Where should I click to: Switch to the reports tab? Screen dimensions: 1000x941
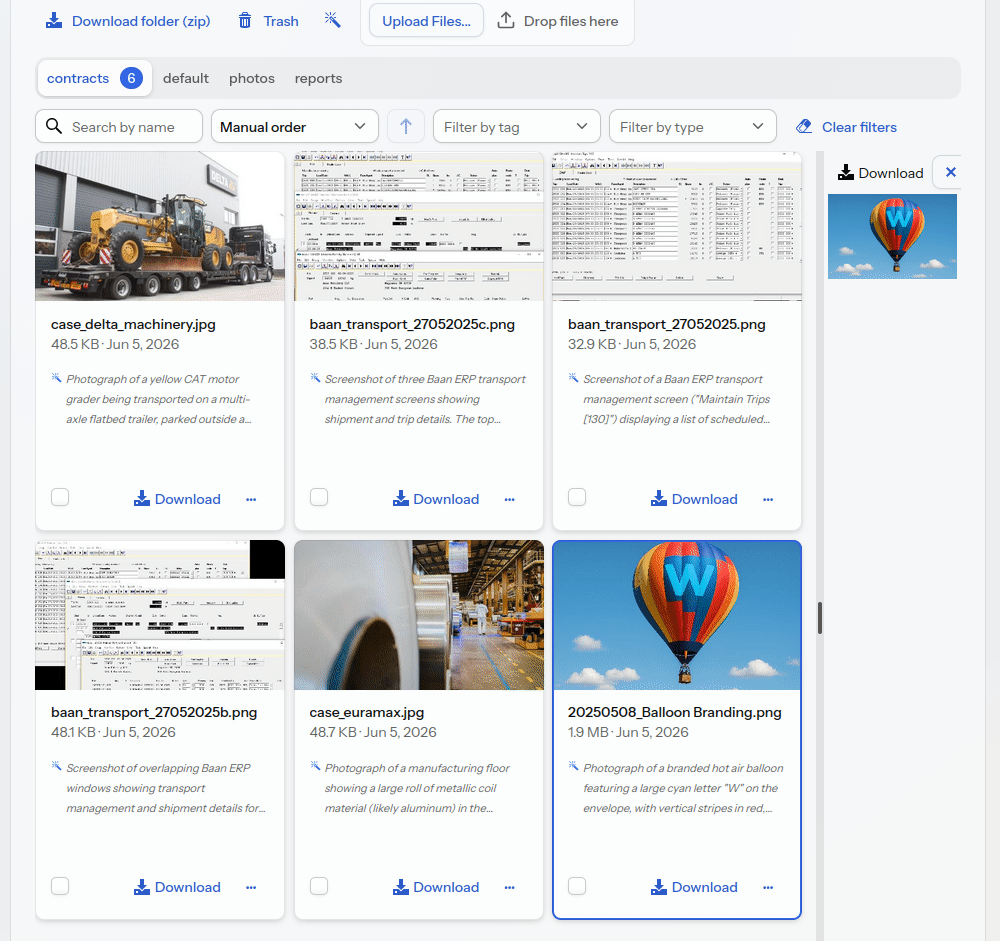318,78
